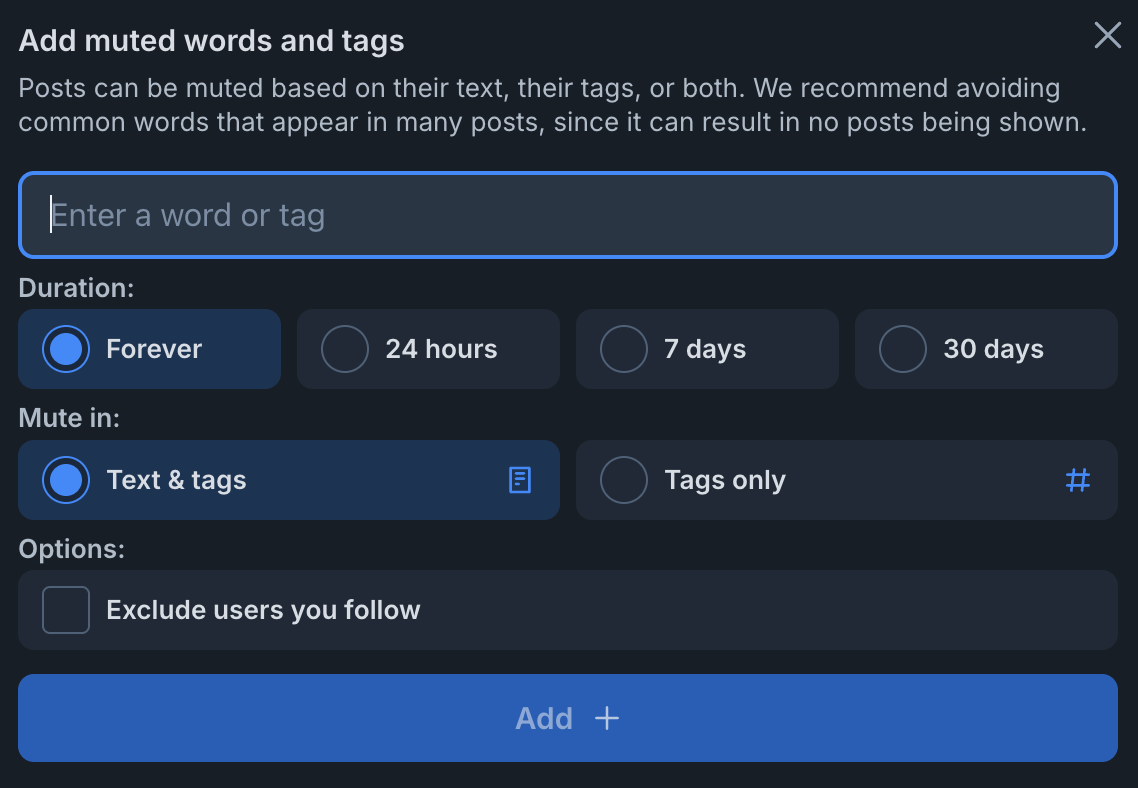This screenshot has height=788, width=1138.
Task: Select the Text & tags radio circle
Action: coord(66,480)
